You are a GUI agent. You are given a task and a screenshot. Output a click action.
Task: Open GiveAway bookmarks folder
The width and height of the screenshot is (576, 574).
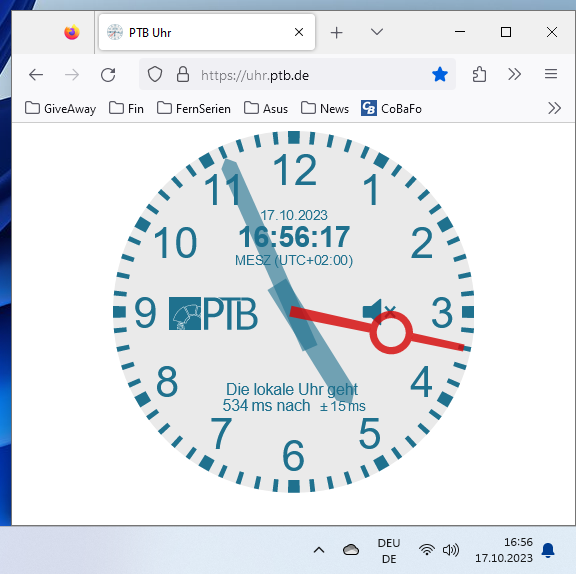pos(61,108)
